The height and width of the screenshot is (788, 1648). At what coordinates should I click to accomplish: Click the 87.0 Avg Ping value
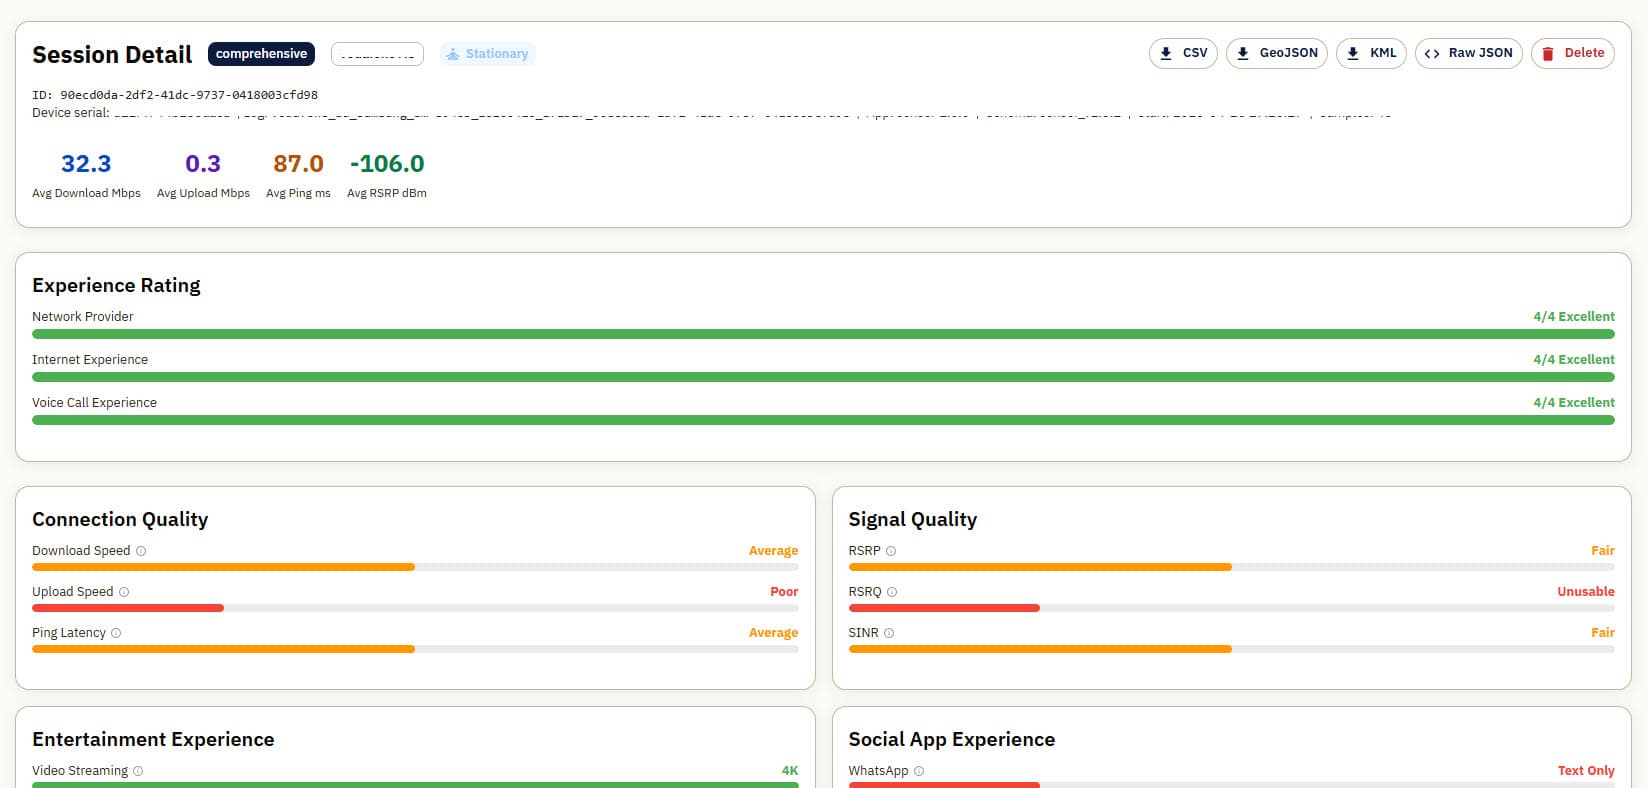pyautogui.click(x=298, y=163)
